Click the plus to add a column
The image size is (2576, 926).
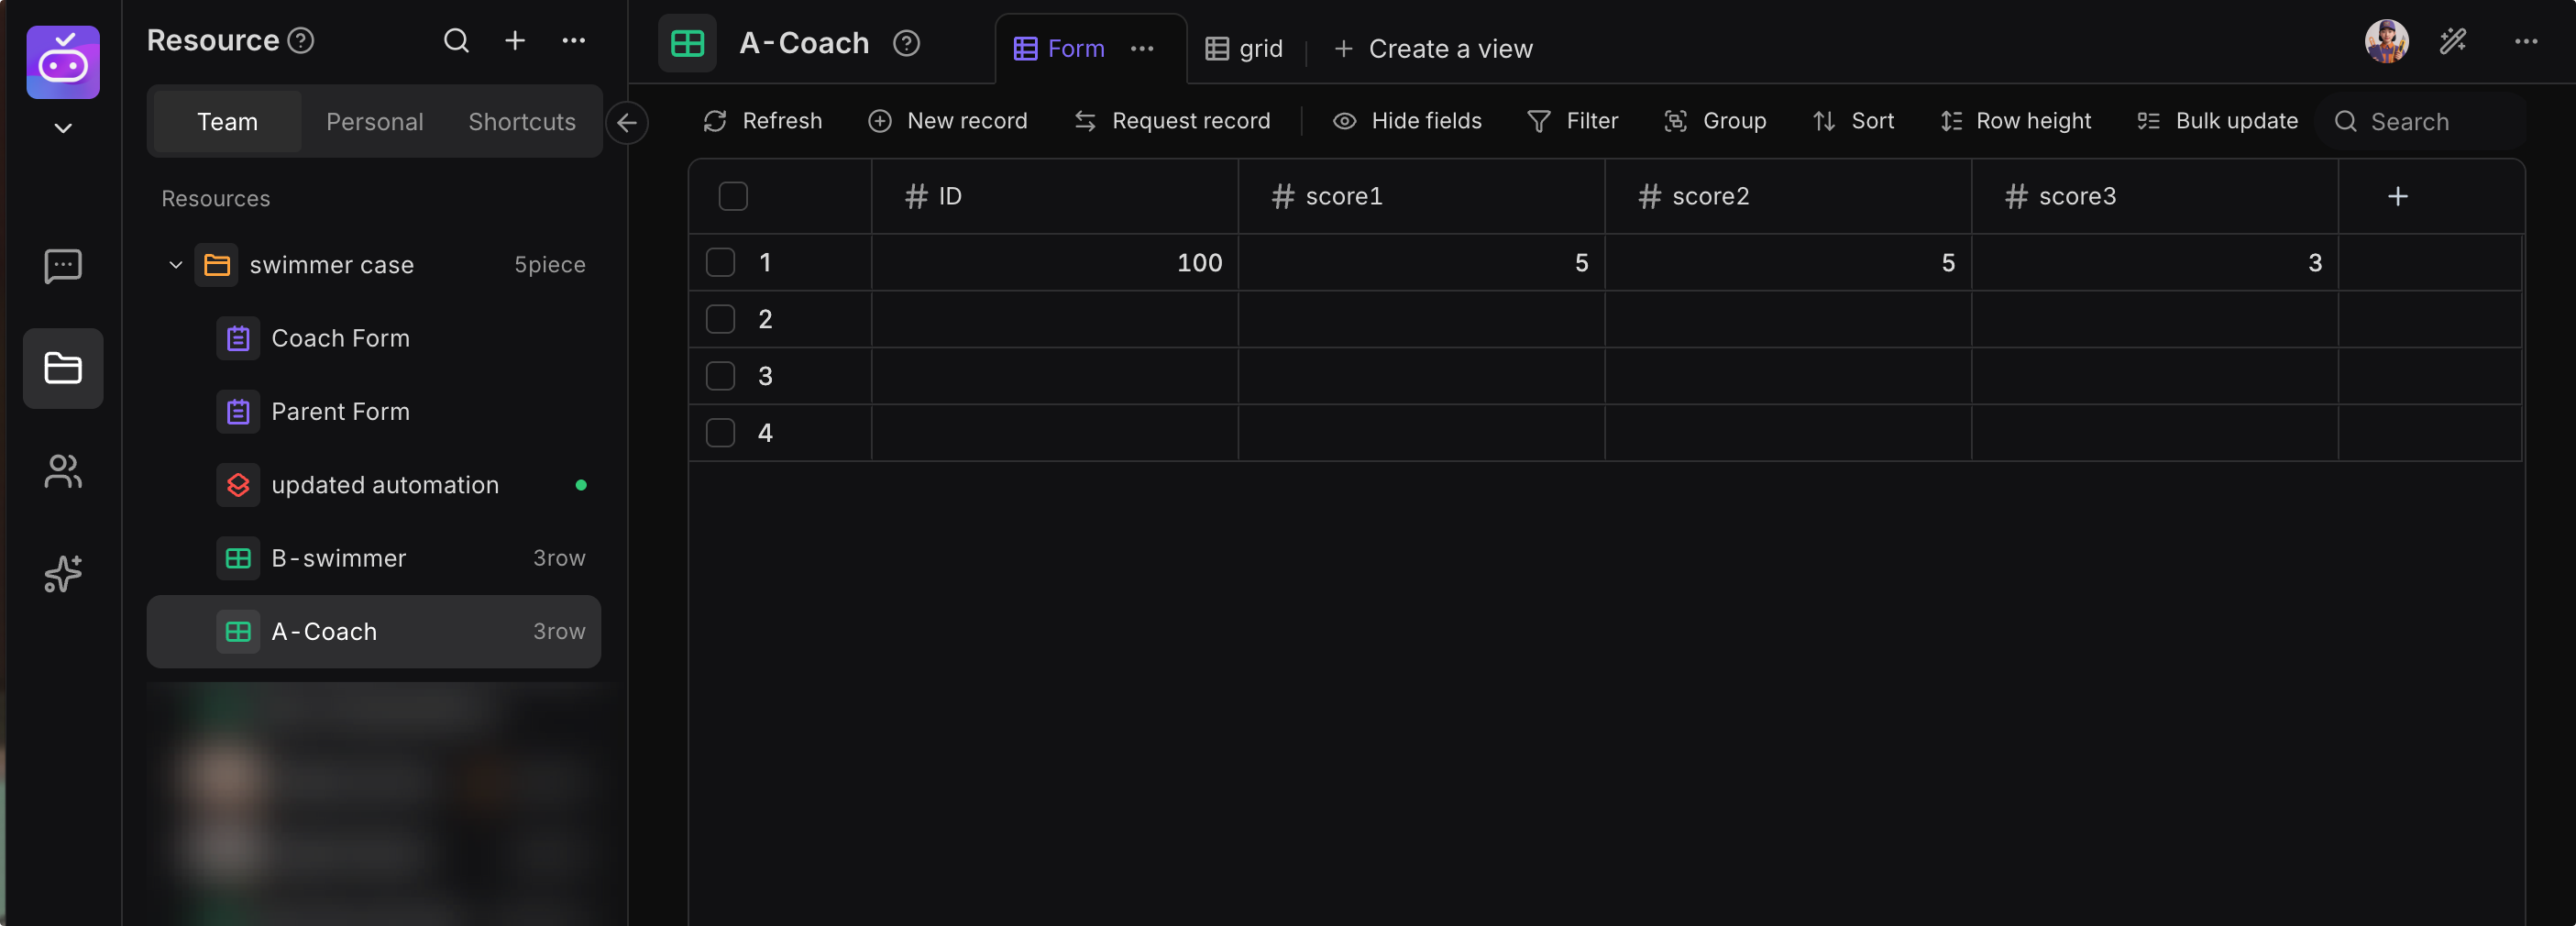pyautogui.click(x=2397, y=197)
